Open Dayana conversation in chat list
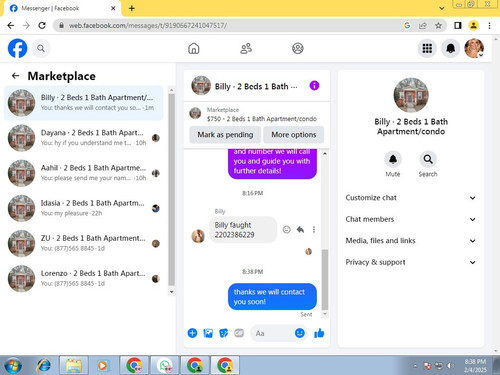This screenshot has height=375, width=500. (84, 138)
